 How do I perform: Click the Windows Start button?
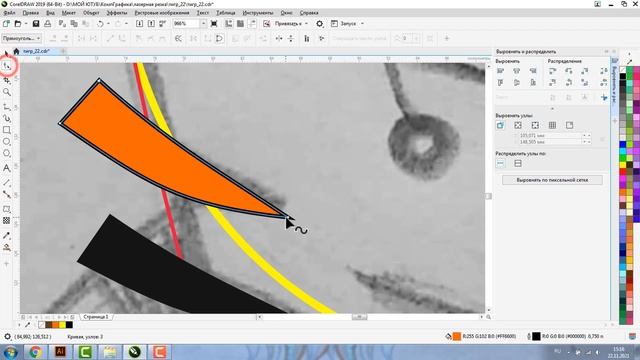10,351
